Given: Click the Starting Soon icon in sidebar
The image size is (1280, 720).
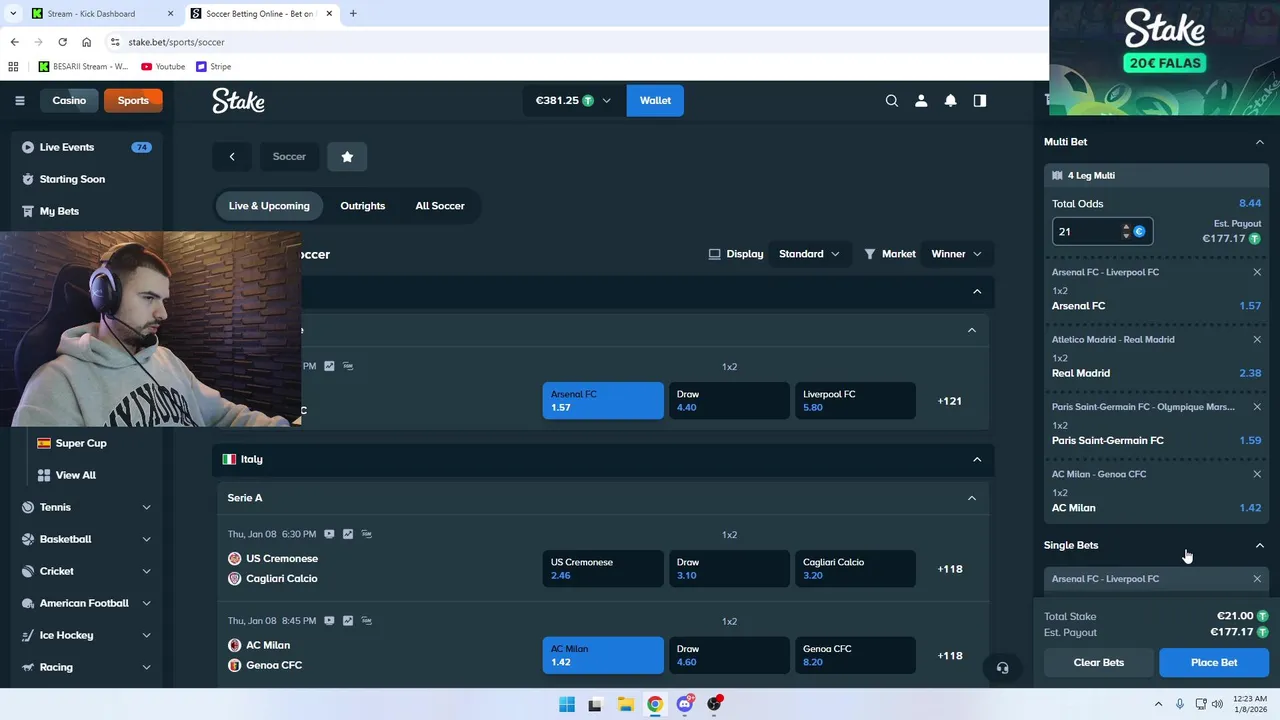Looking at the screenshot, I should (28, 179).
